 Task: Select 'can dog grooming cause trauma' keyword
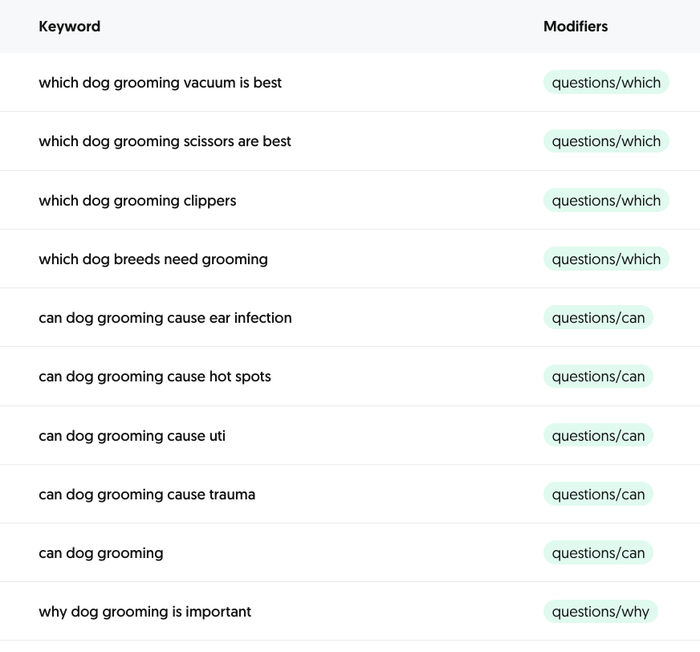pyautogui.click(x=147, y=494)
